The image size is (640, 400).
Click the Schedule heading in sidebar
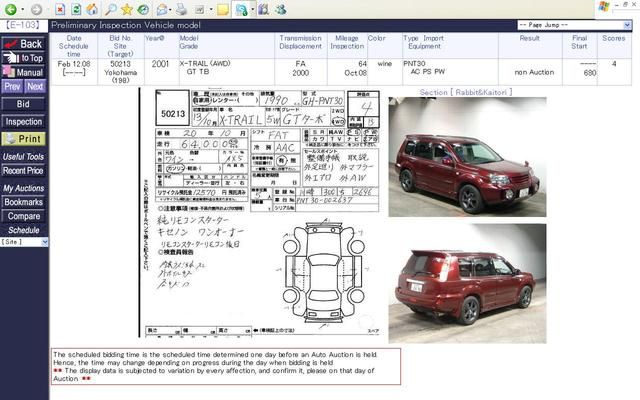click(x=24, y=230)
